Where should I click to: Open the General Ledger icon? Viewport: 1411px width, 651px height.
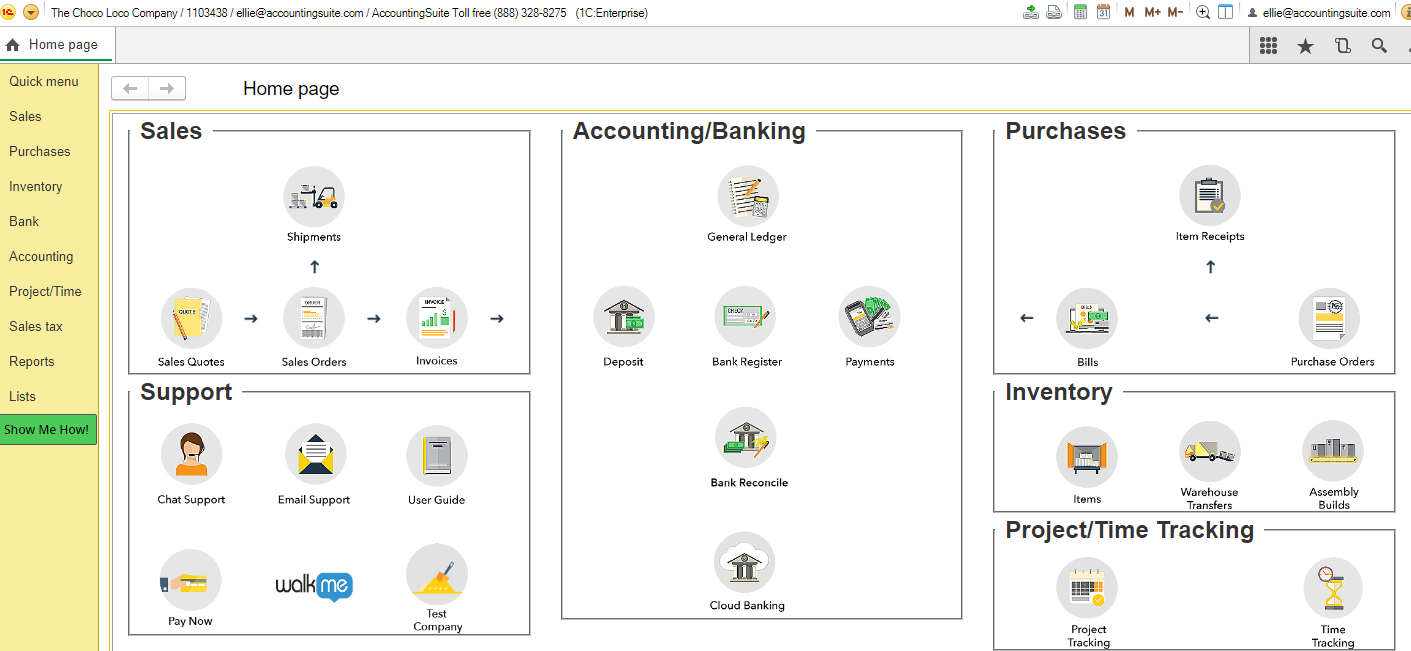point(747,197)
